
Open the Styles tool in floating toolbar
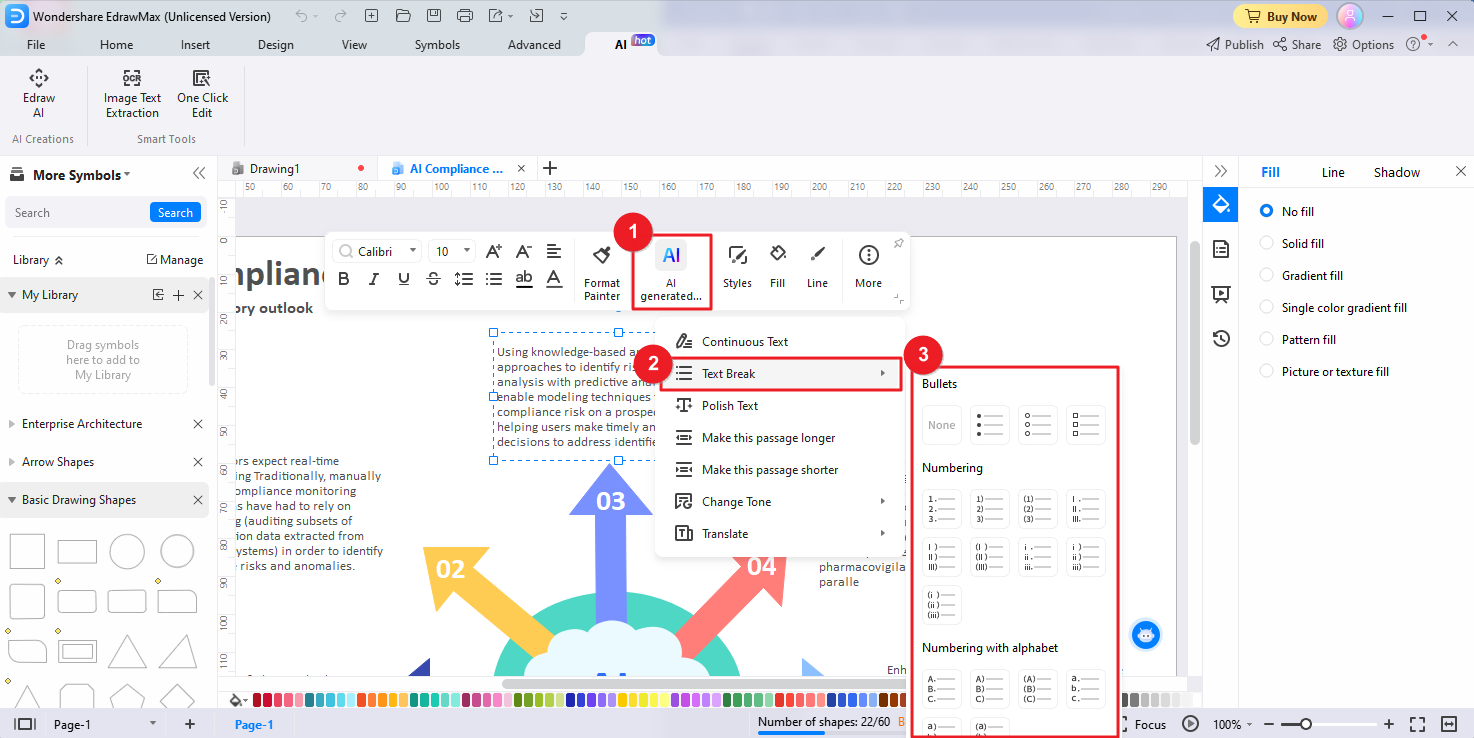[737, 267]
